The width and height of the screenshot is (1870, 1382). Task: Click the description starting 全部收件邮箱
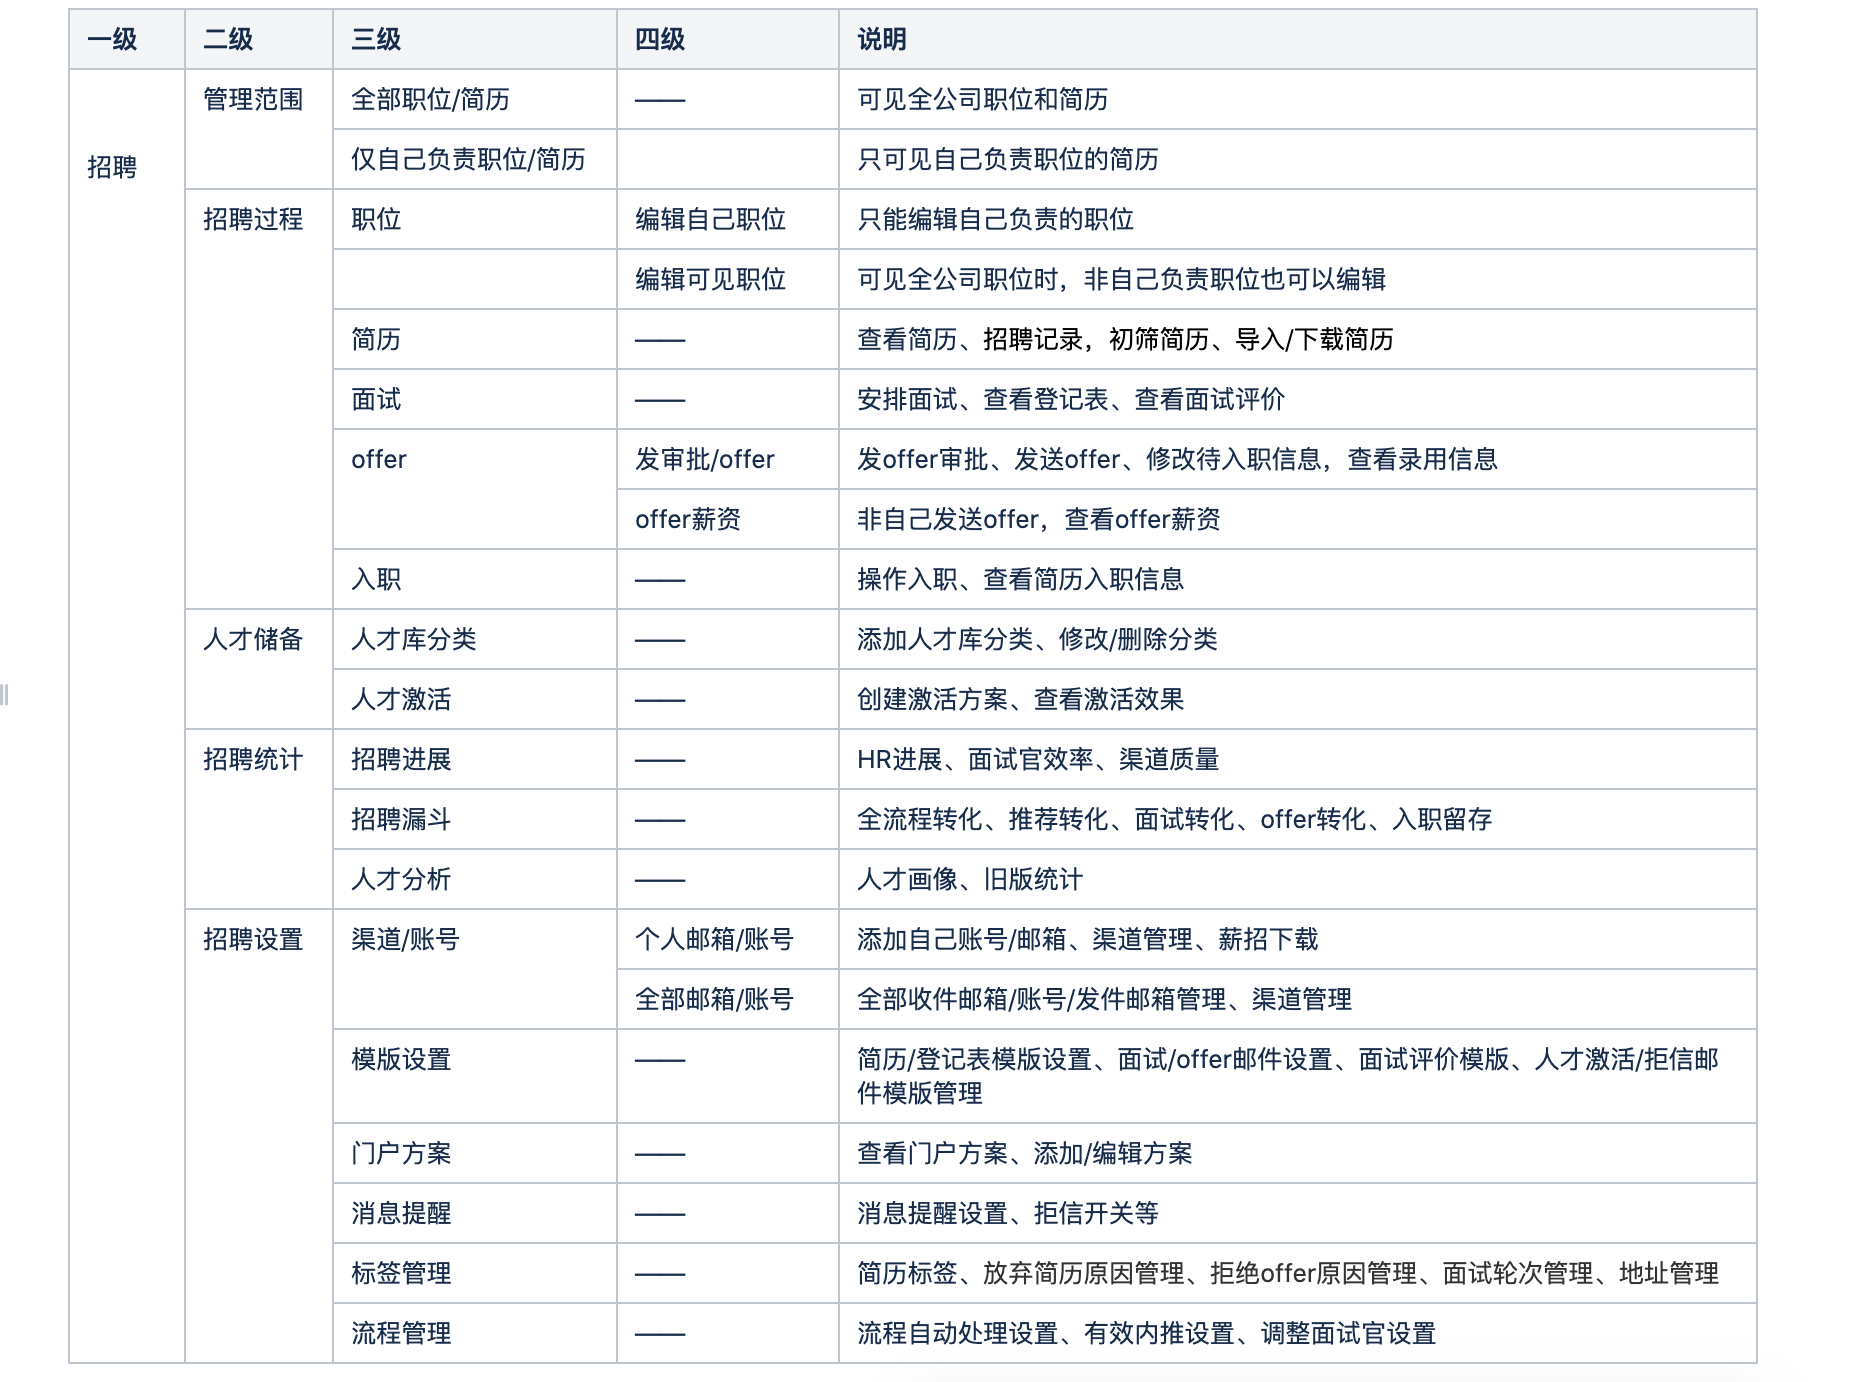tap(1104, 1000)
